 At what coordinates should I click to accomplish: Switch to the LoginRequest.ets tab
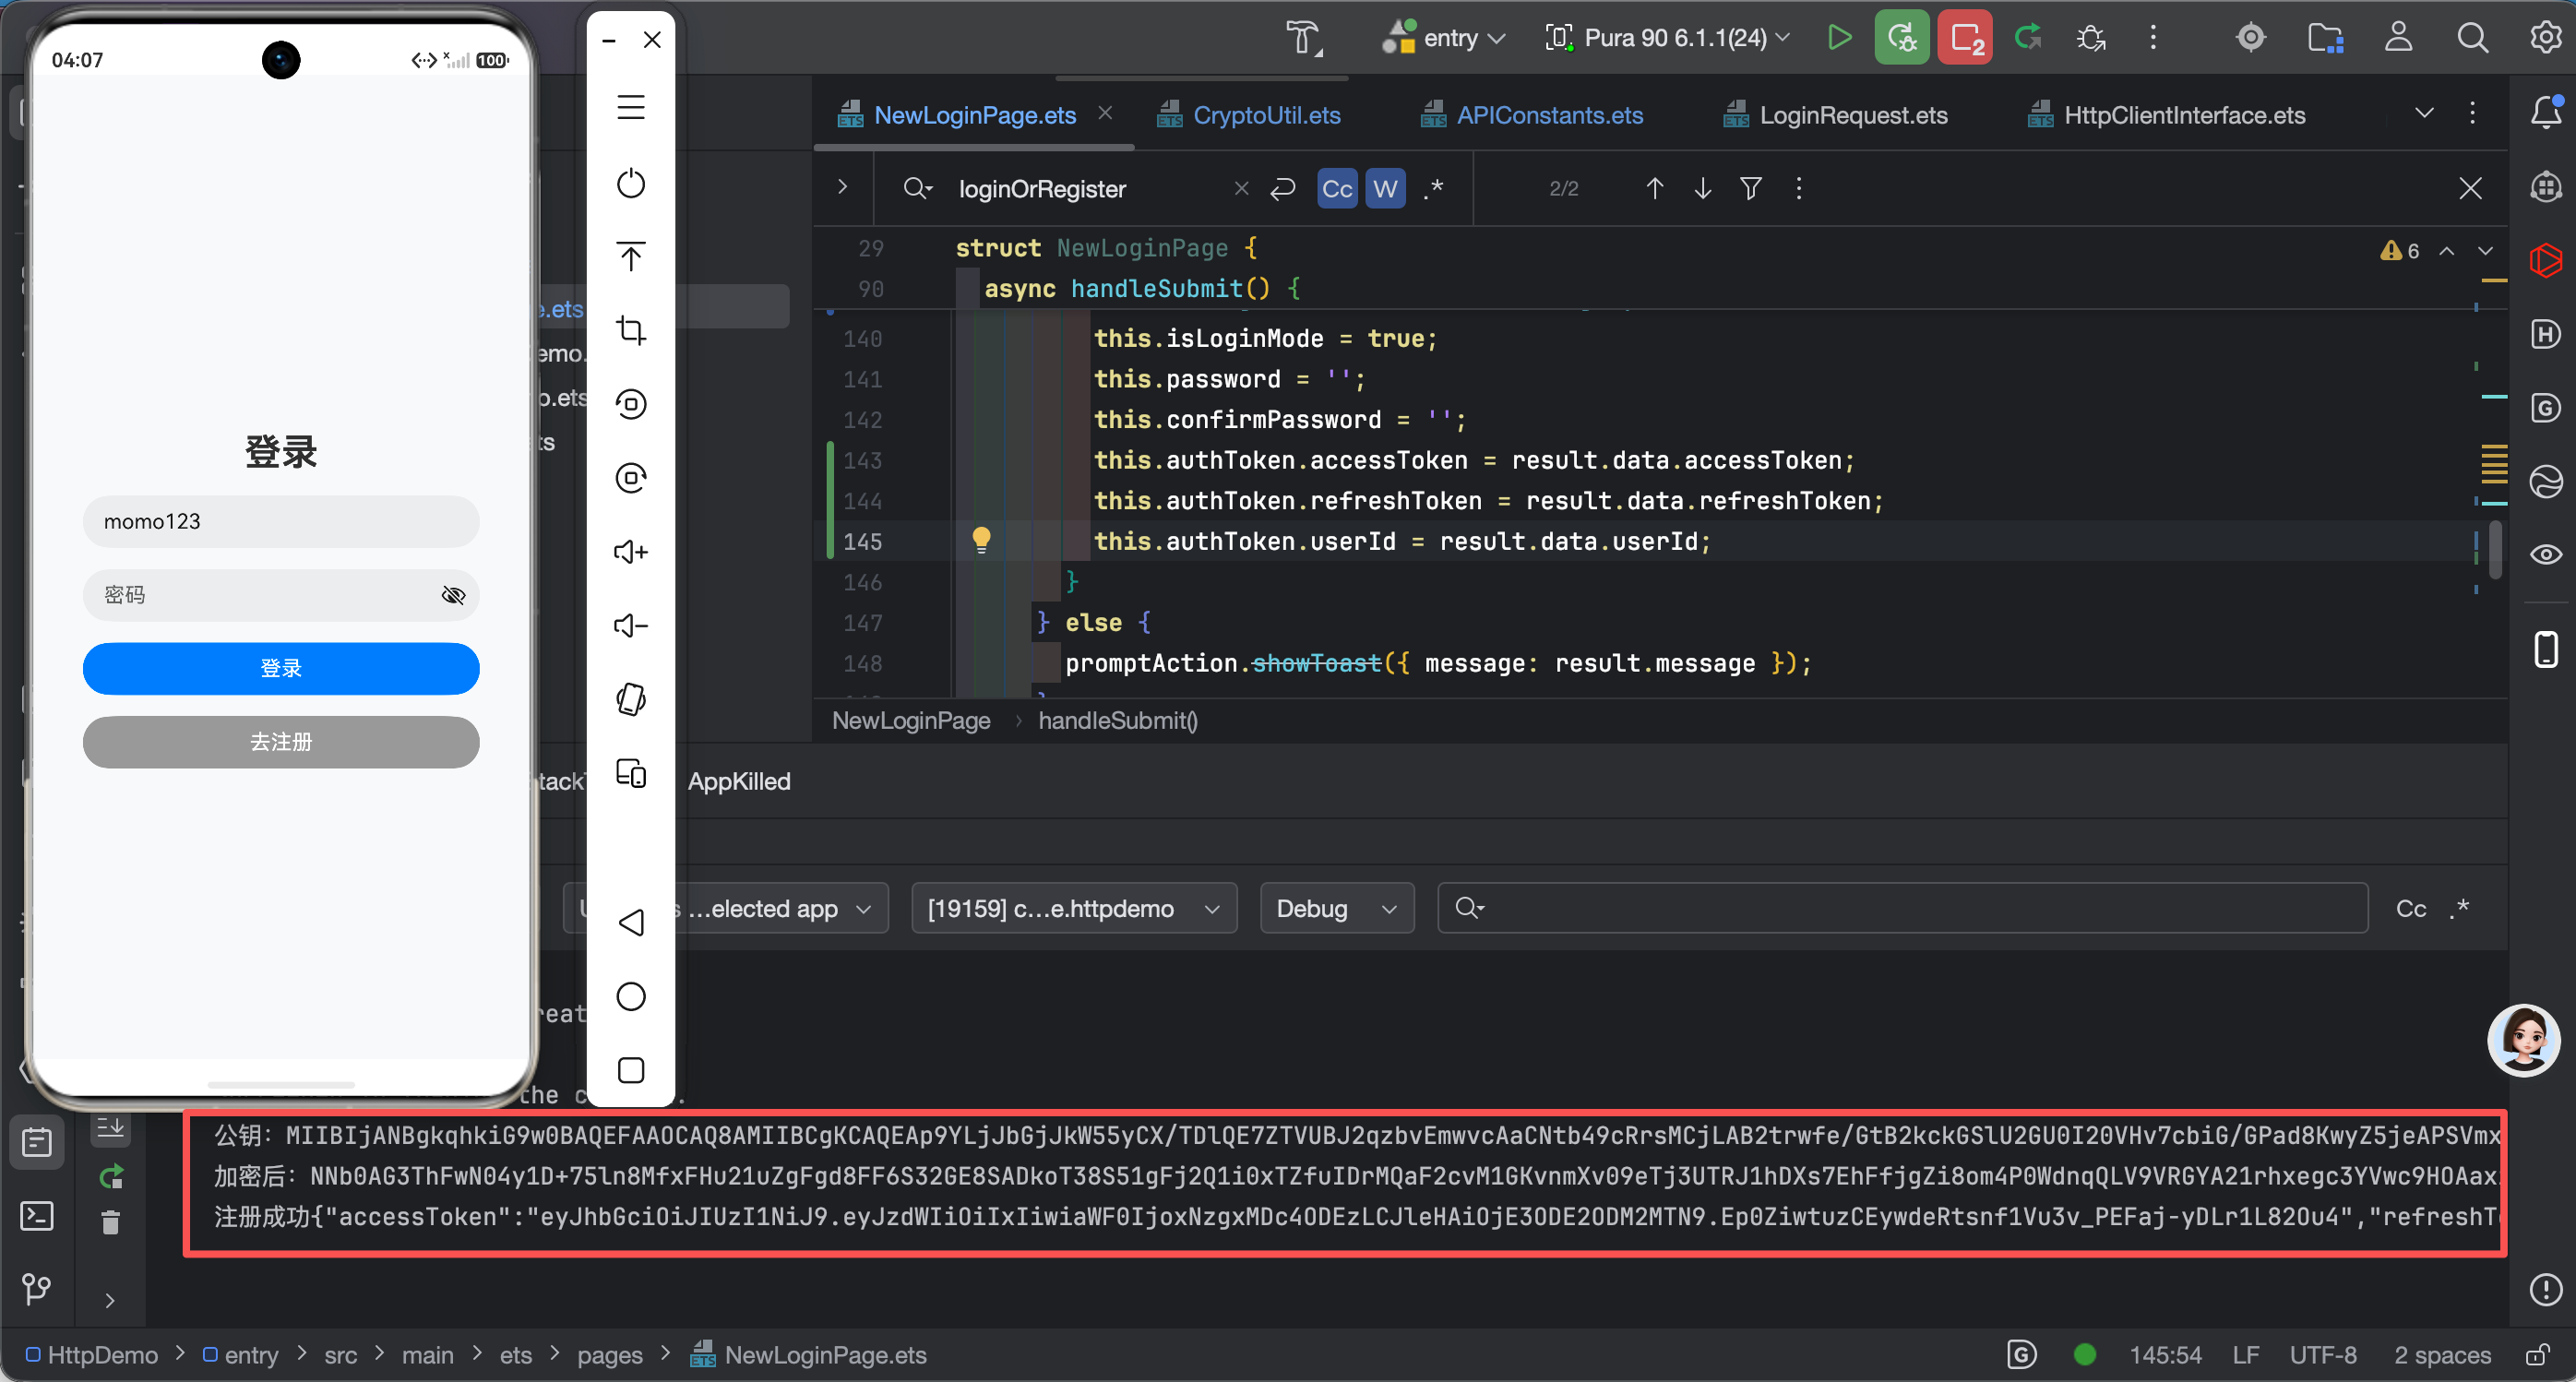pos(1835,115)
